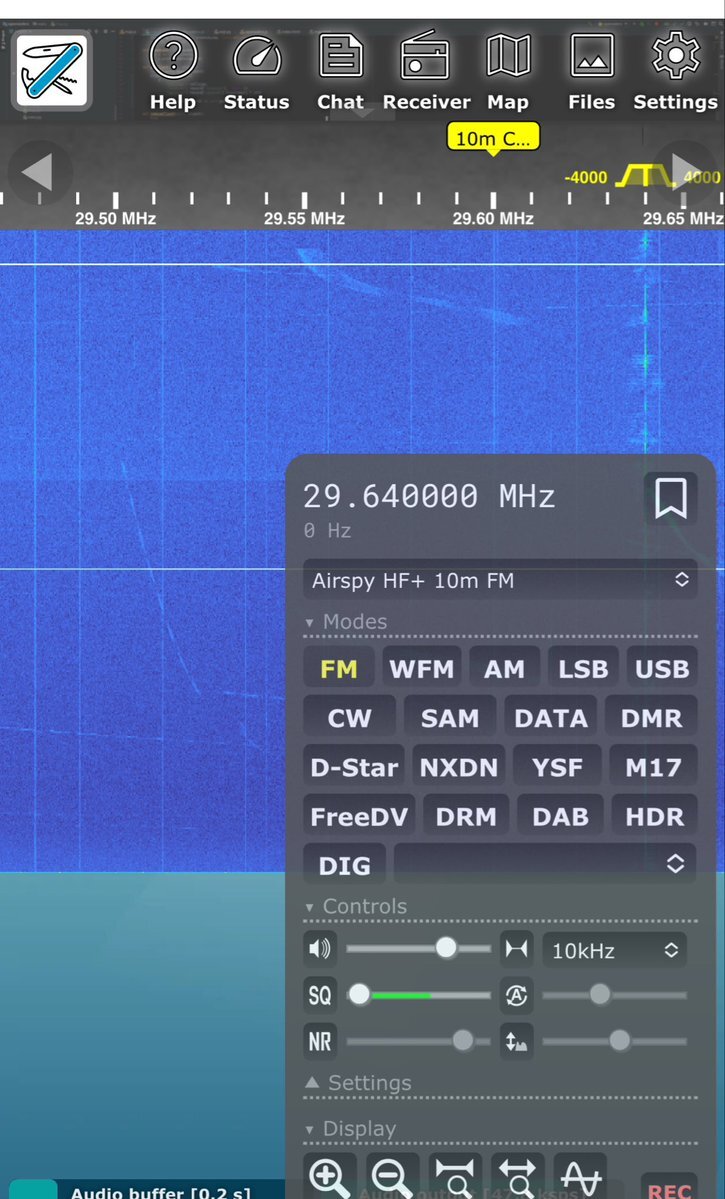
Task: Click the volume slider handle
Action: [446, 948]
